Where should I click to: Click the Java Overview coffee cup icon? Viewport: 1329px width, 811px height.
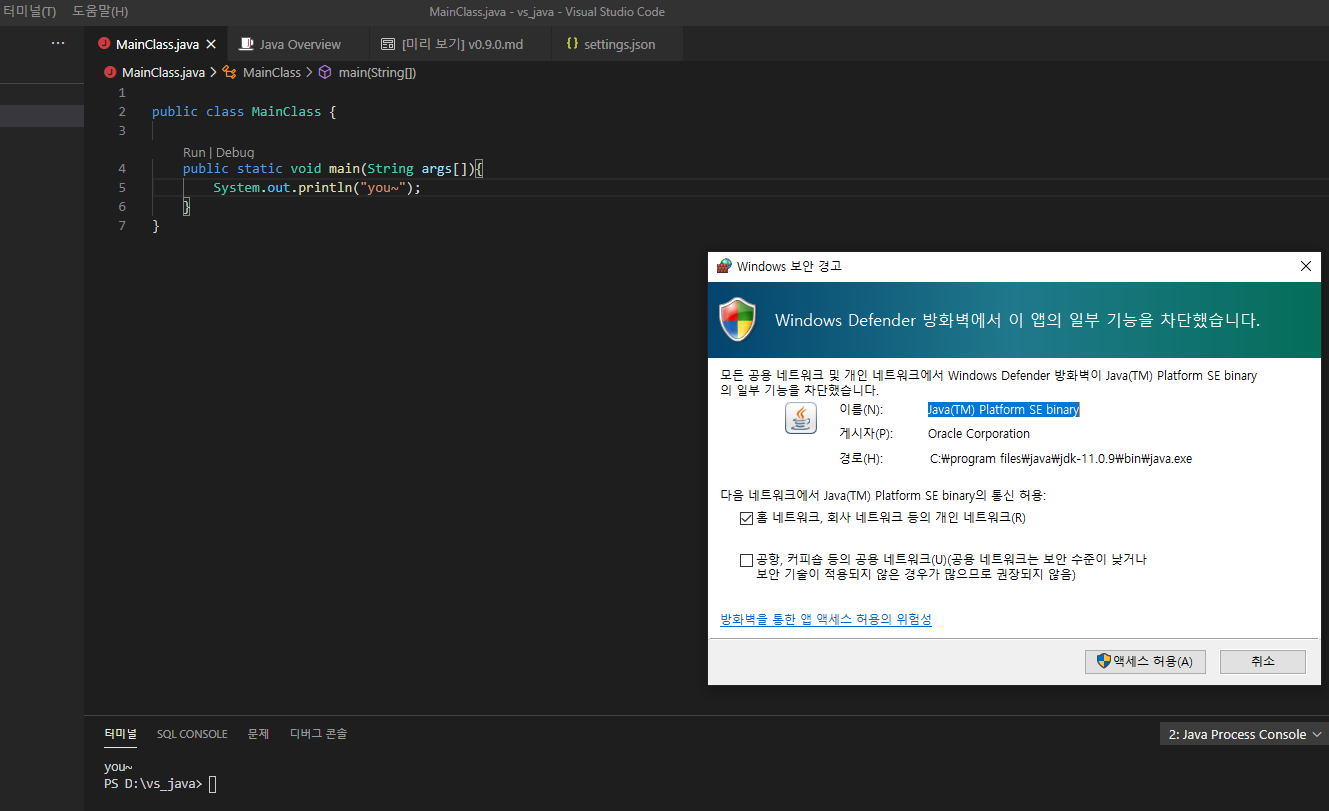[246, 44]
